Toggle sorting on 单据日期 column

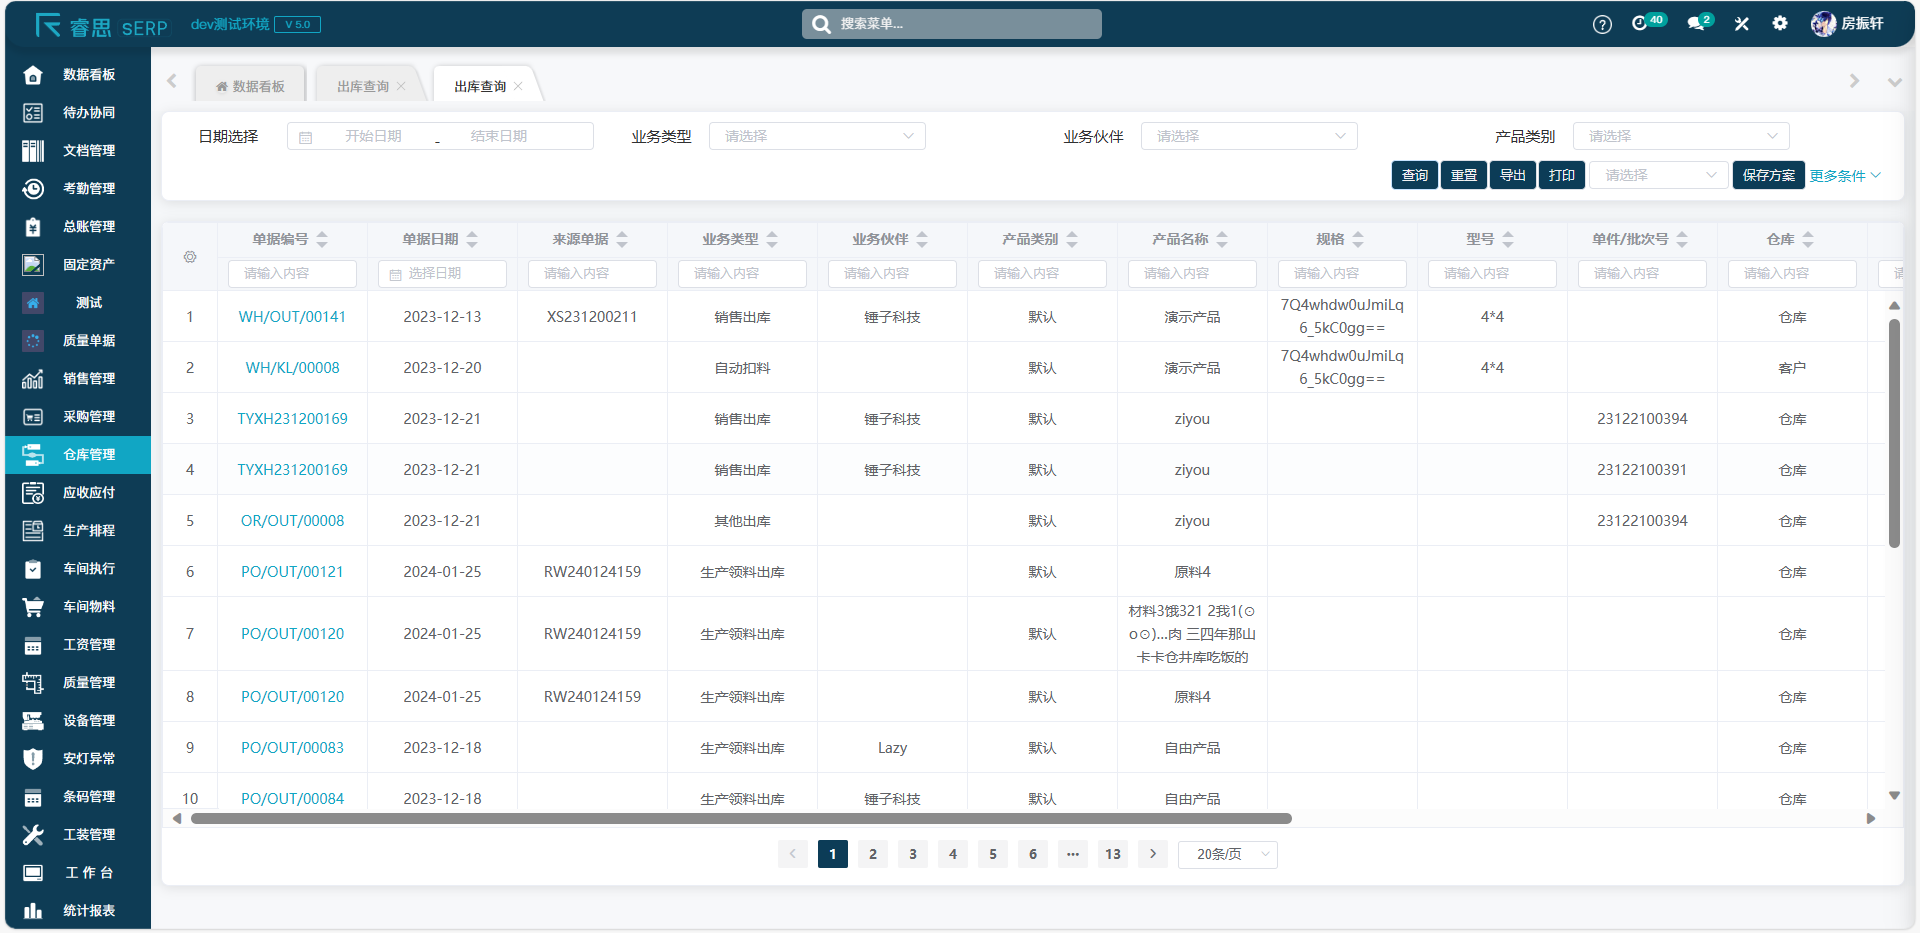(x=472, y=239)
